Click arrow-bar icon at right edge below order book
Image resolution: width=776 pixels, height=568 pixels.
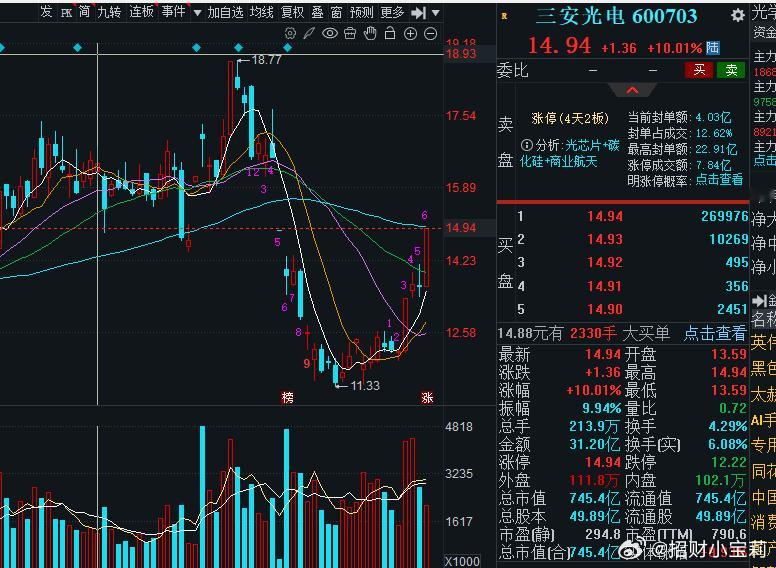pos(758,300)
